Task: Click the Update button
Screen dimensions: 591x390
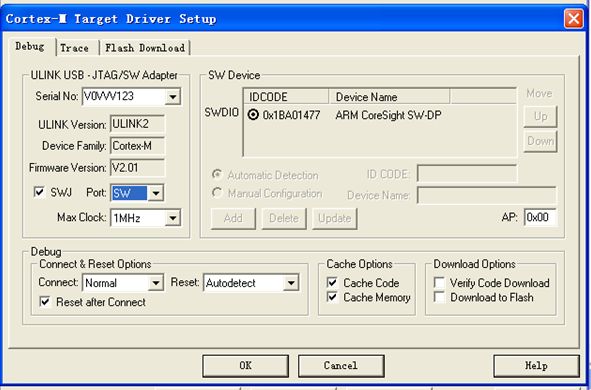Action: [334, 218]
